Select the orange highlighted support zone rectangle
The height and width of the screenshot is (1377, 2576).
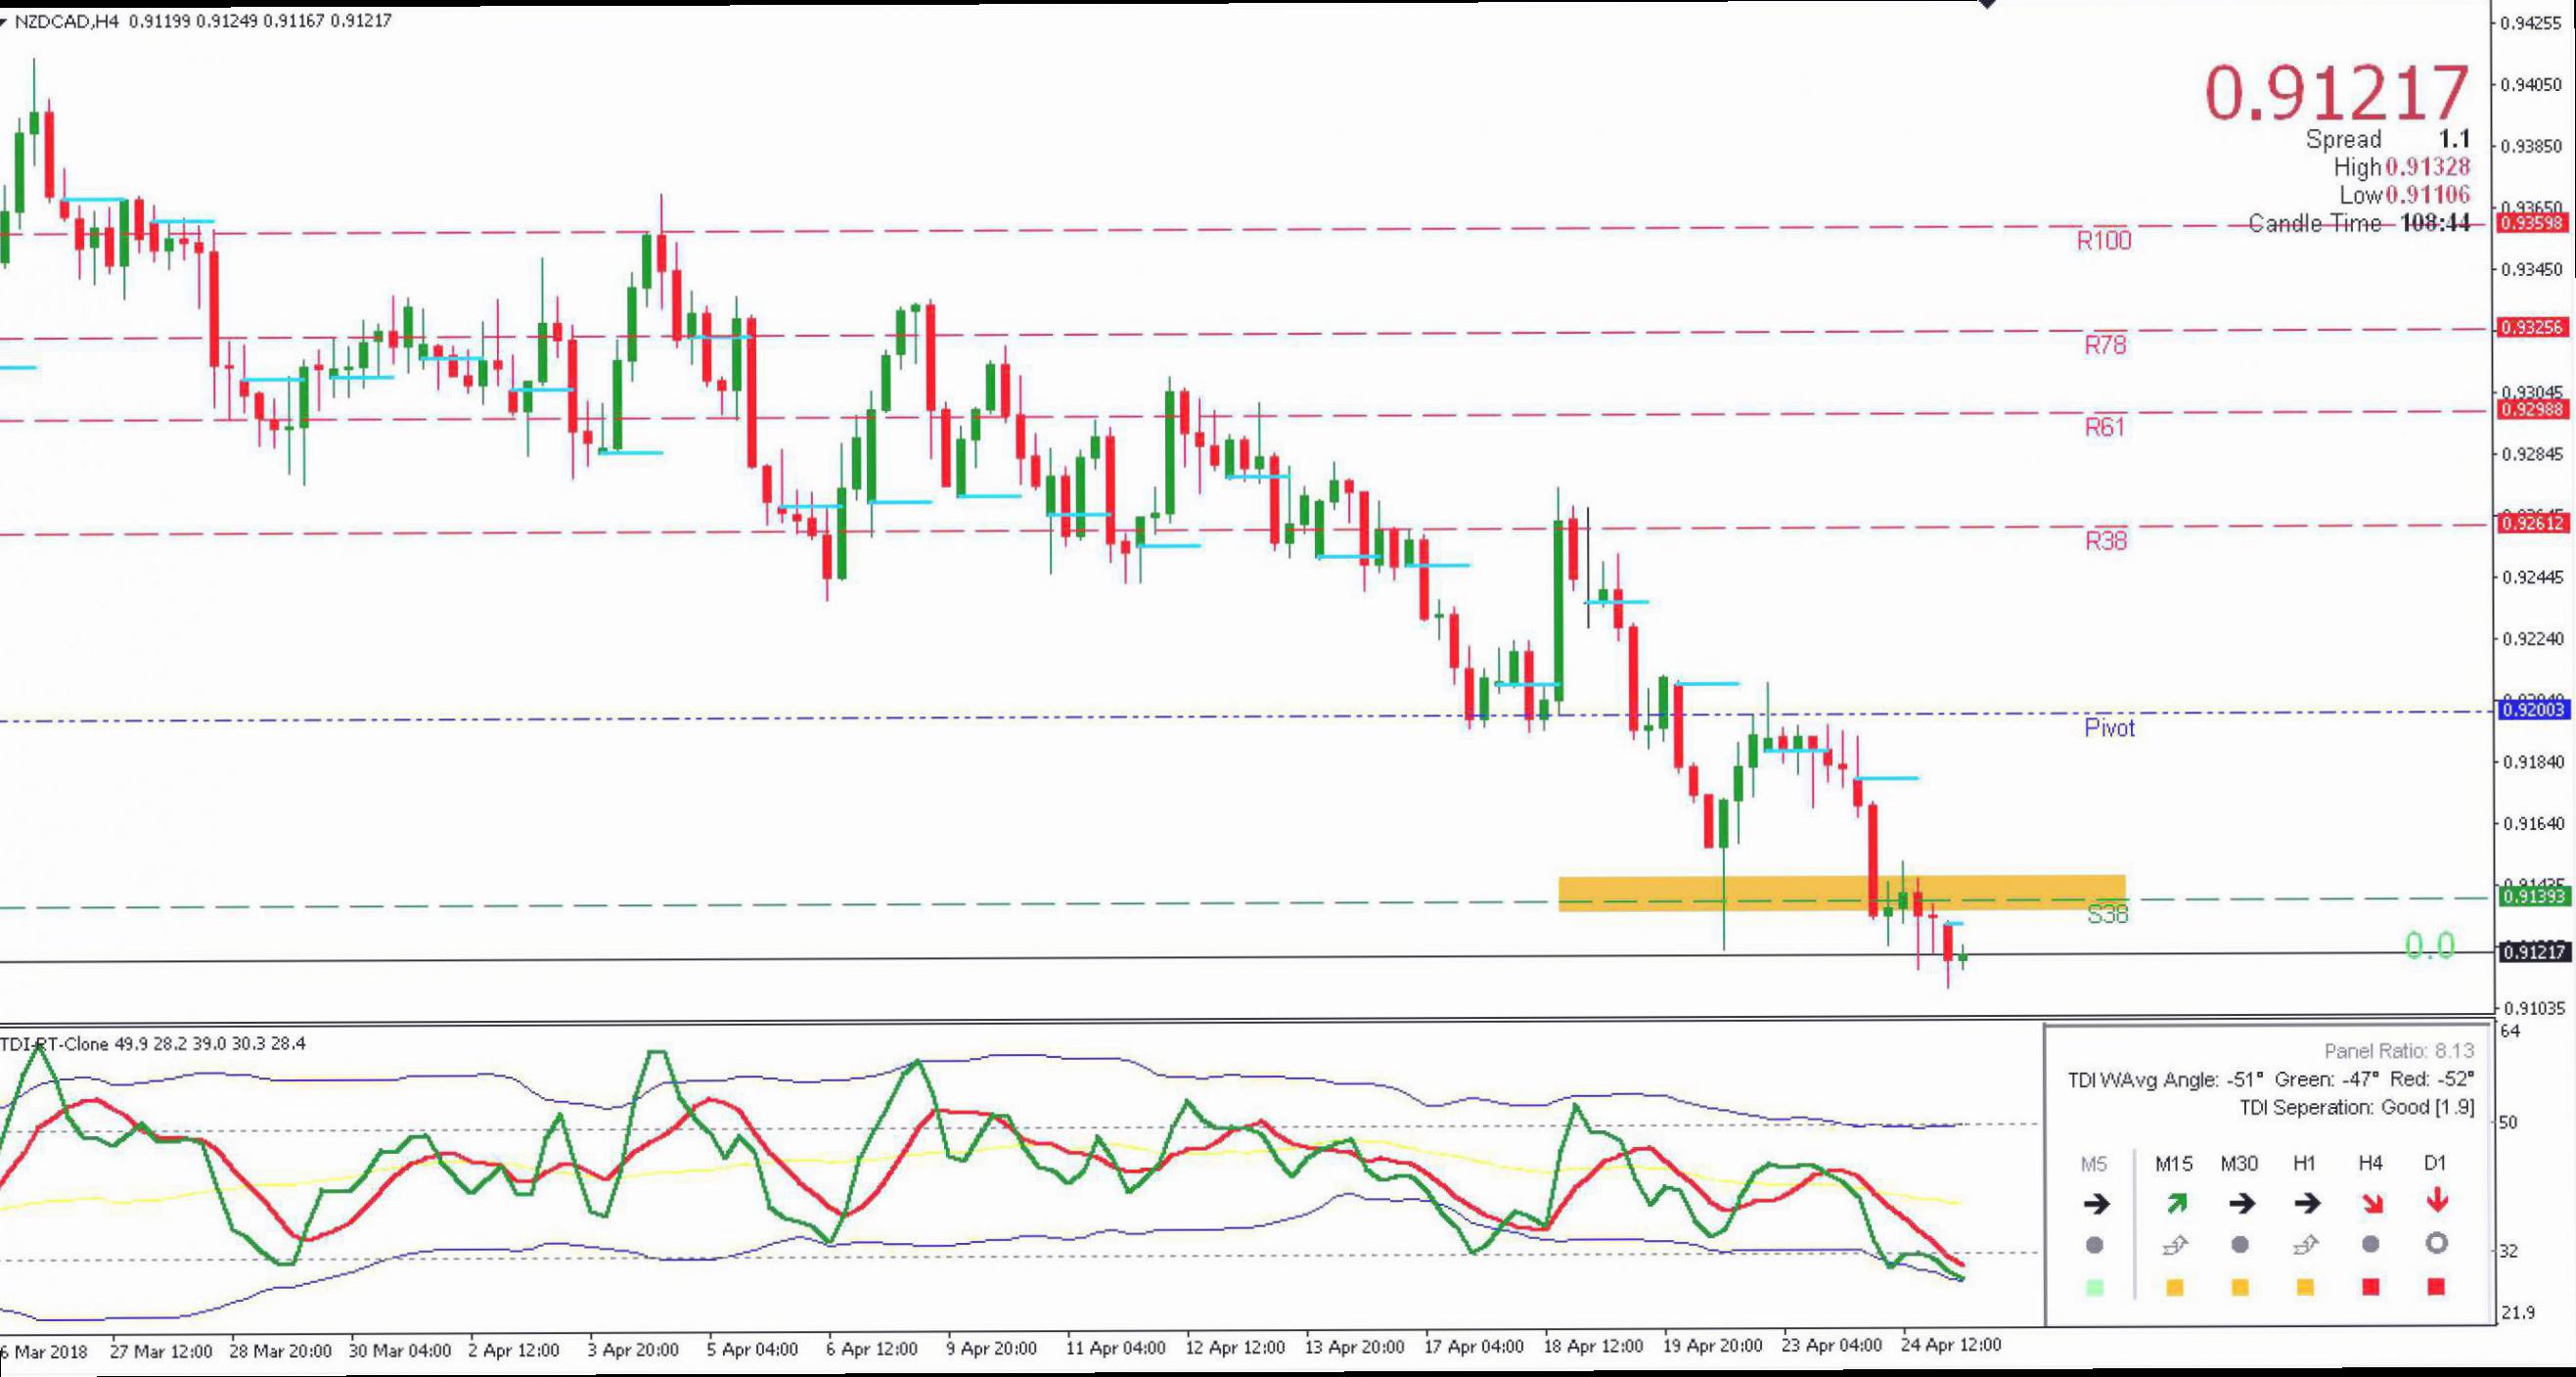(x=1842, y=893)
